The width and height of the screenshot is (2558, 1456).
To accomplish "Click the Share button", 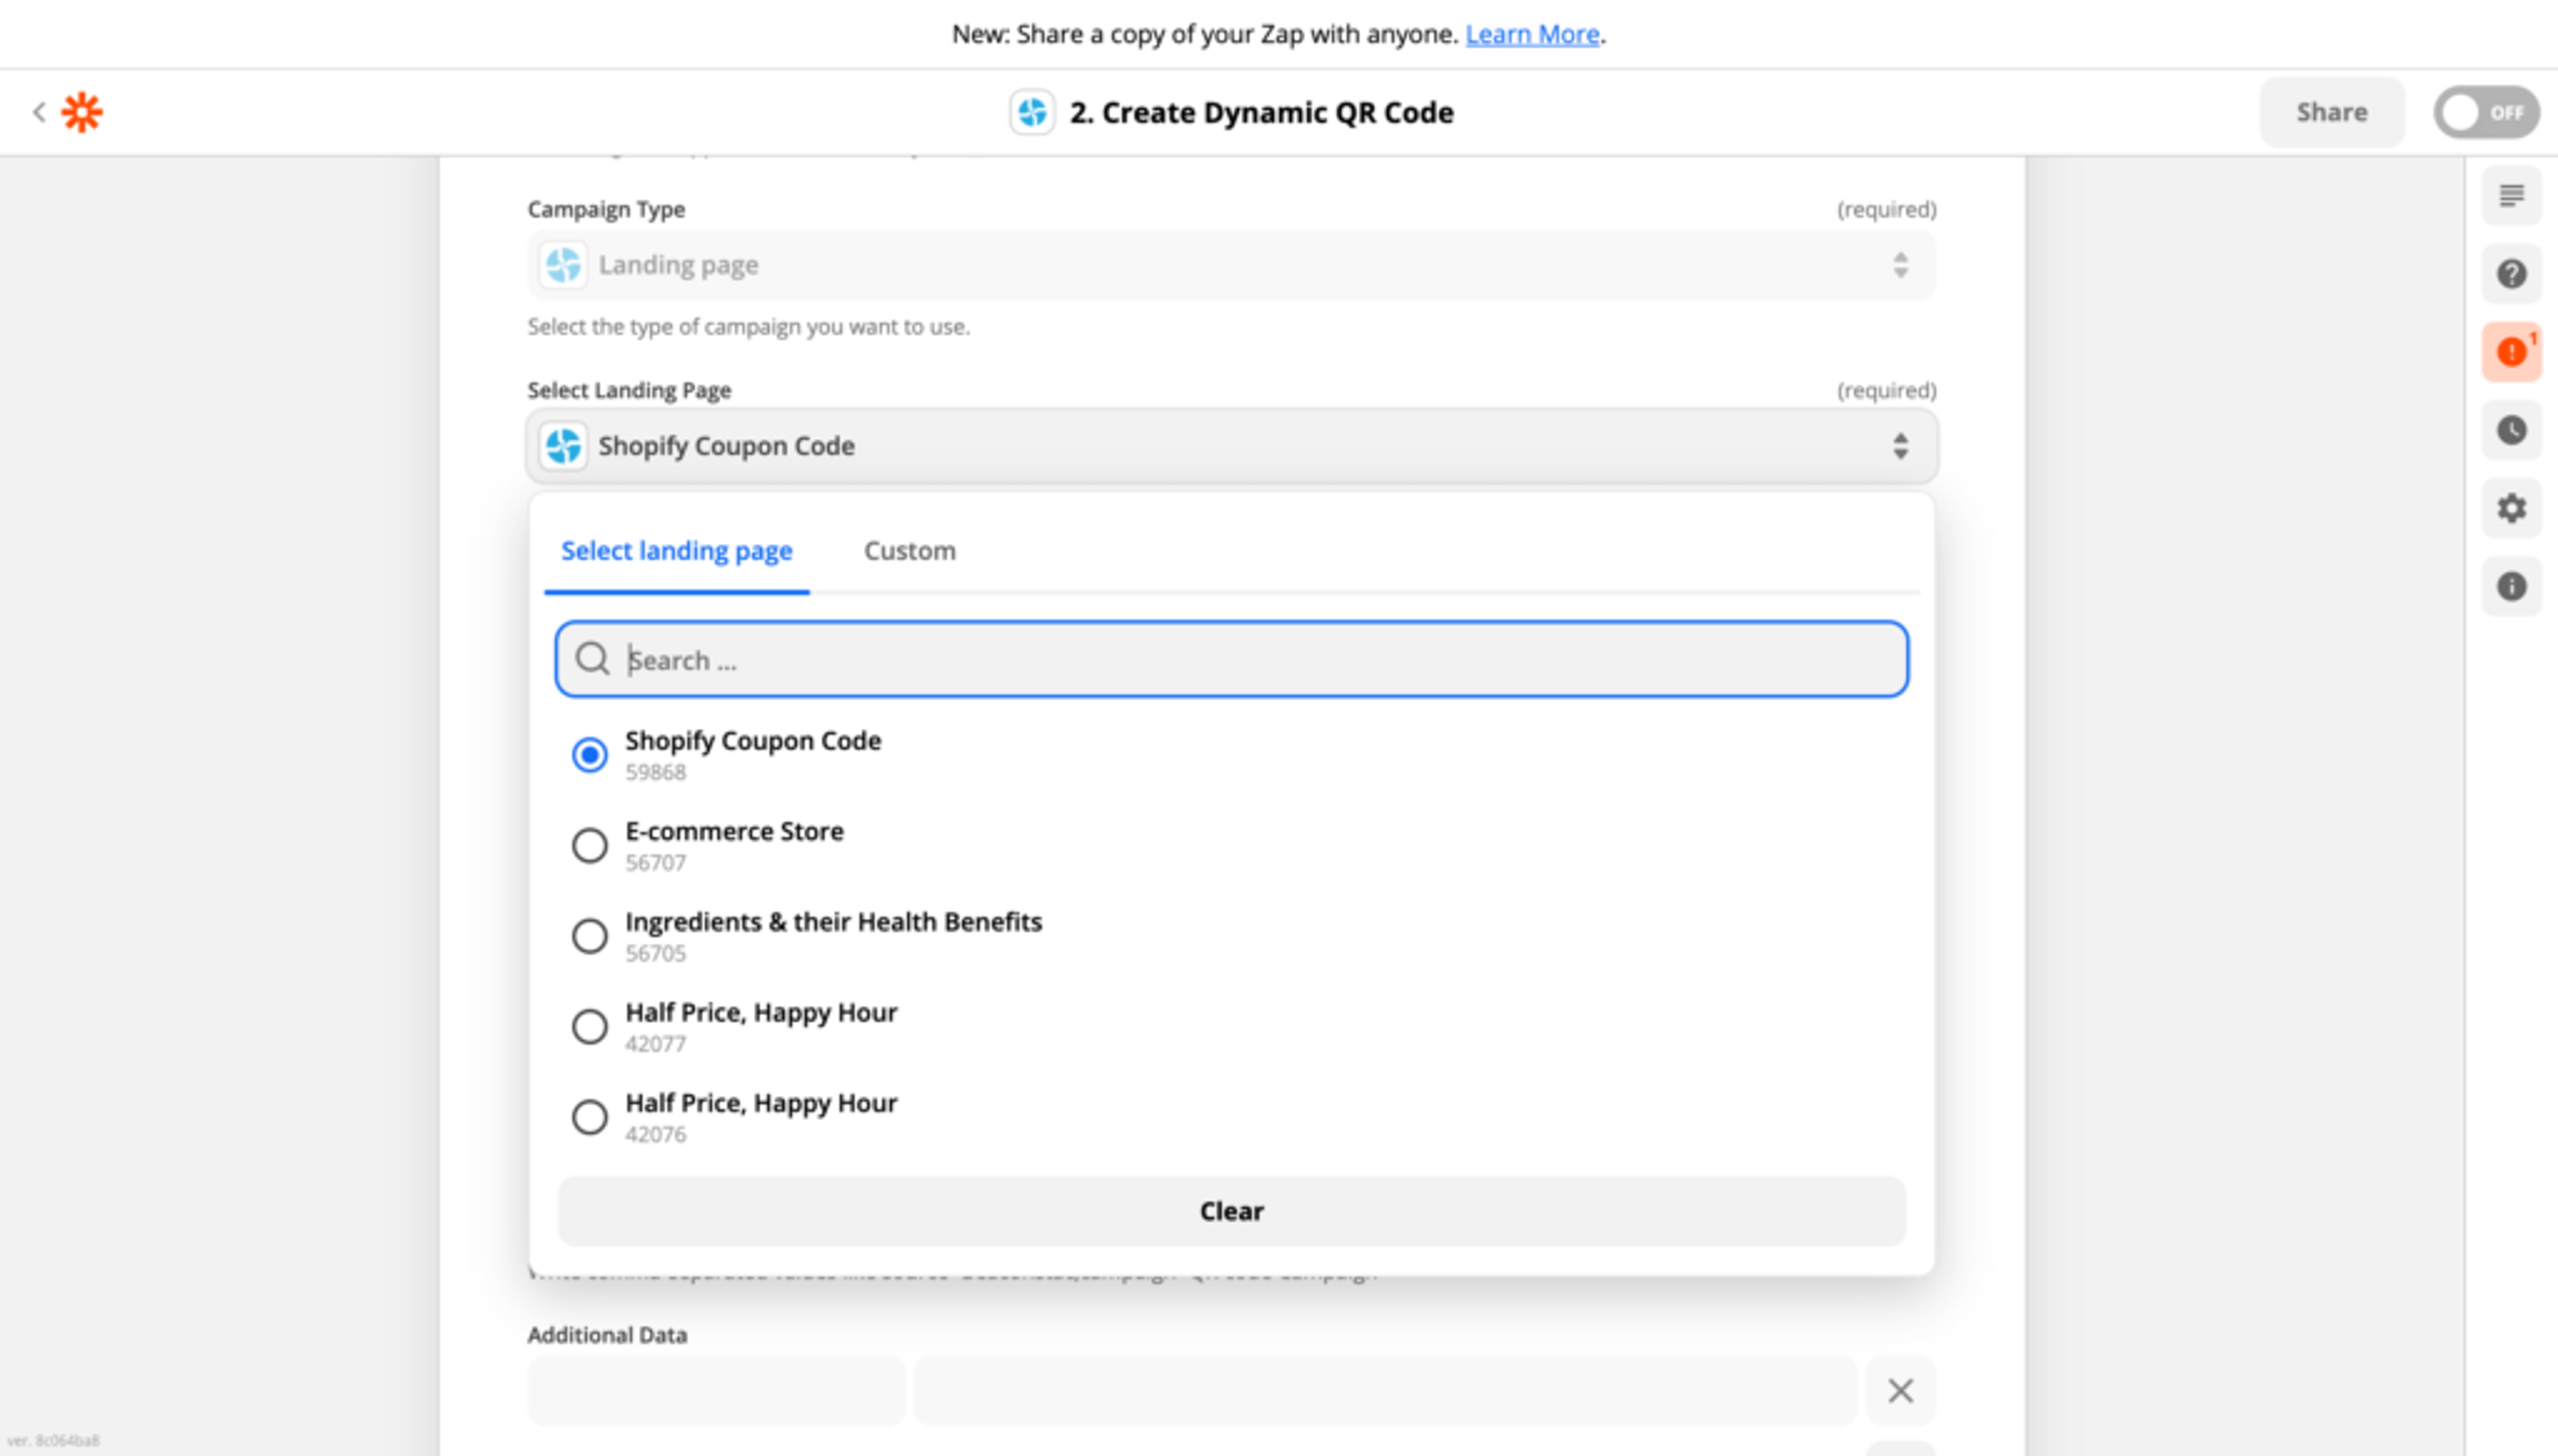I will (x=2331, y=112).
